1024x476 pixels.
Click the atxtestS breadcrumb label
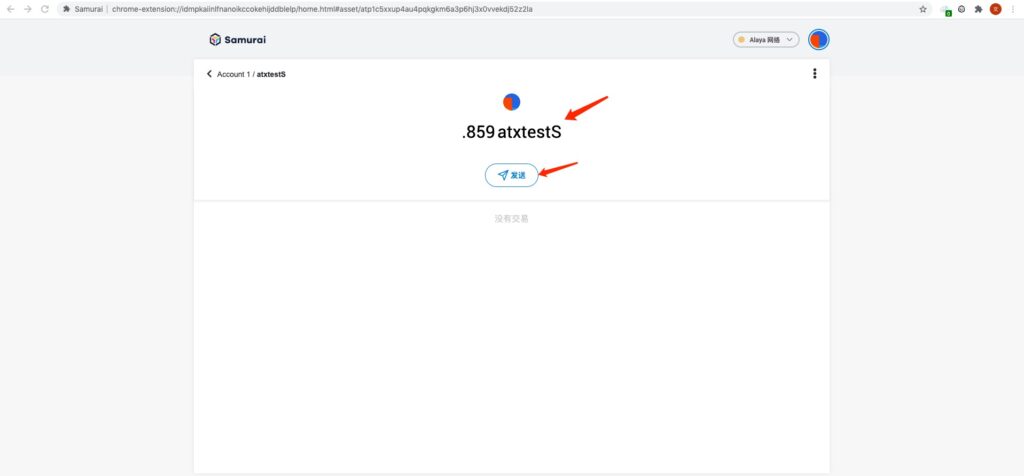pos(271,74)
